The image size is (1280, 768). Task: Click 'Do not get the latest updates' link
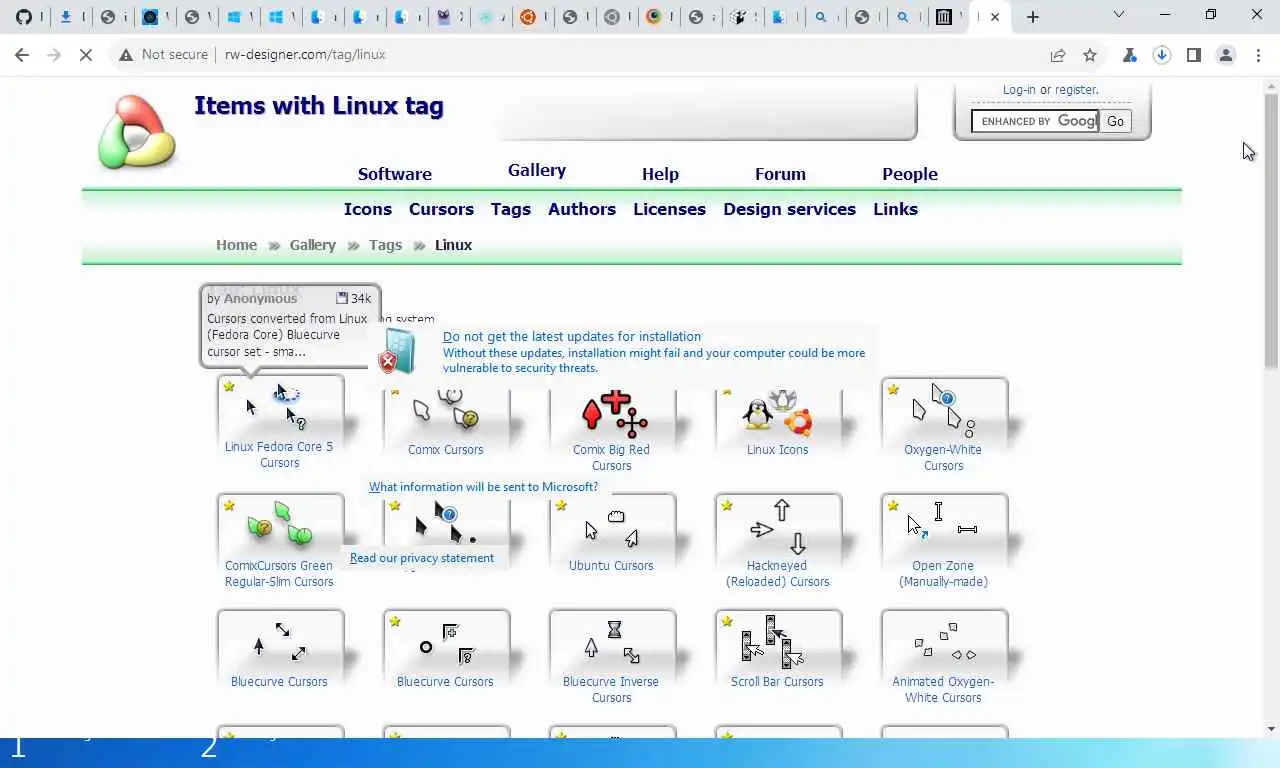[x=572, y=337]
